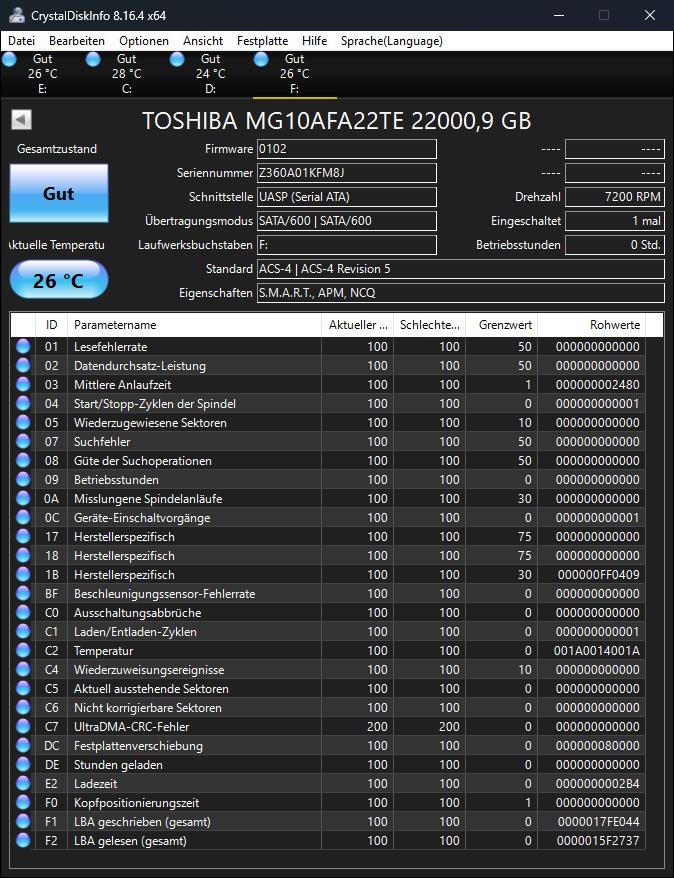
Task: Open the Datei menu
Action: point(21,41)
